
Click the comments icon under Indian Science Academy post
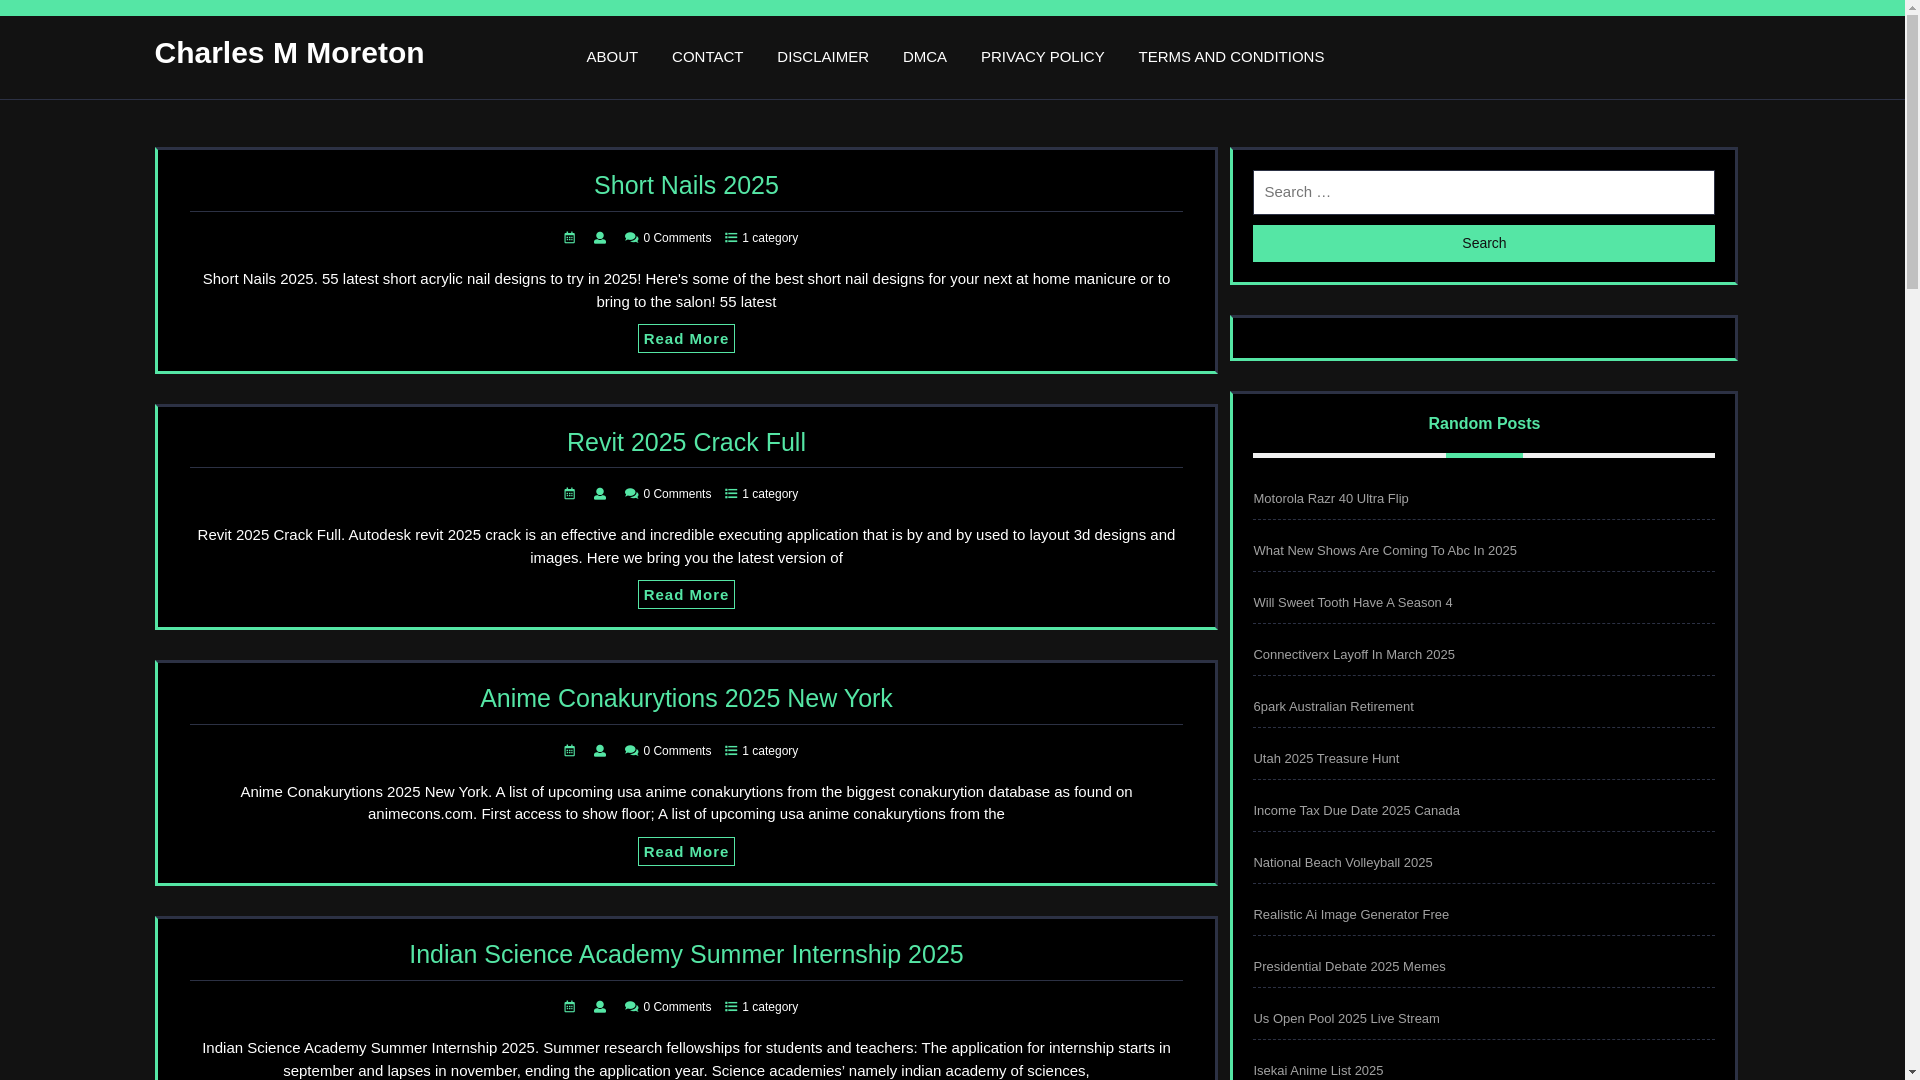pos(631,1007)
